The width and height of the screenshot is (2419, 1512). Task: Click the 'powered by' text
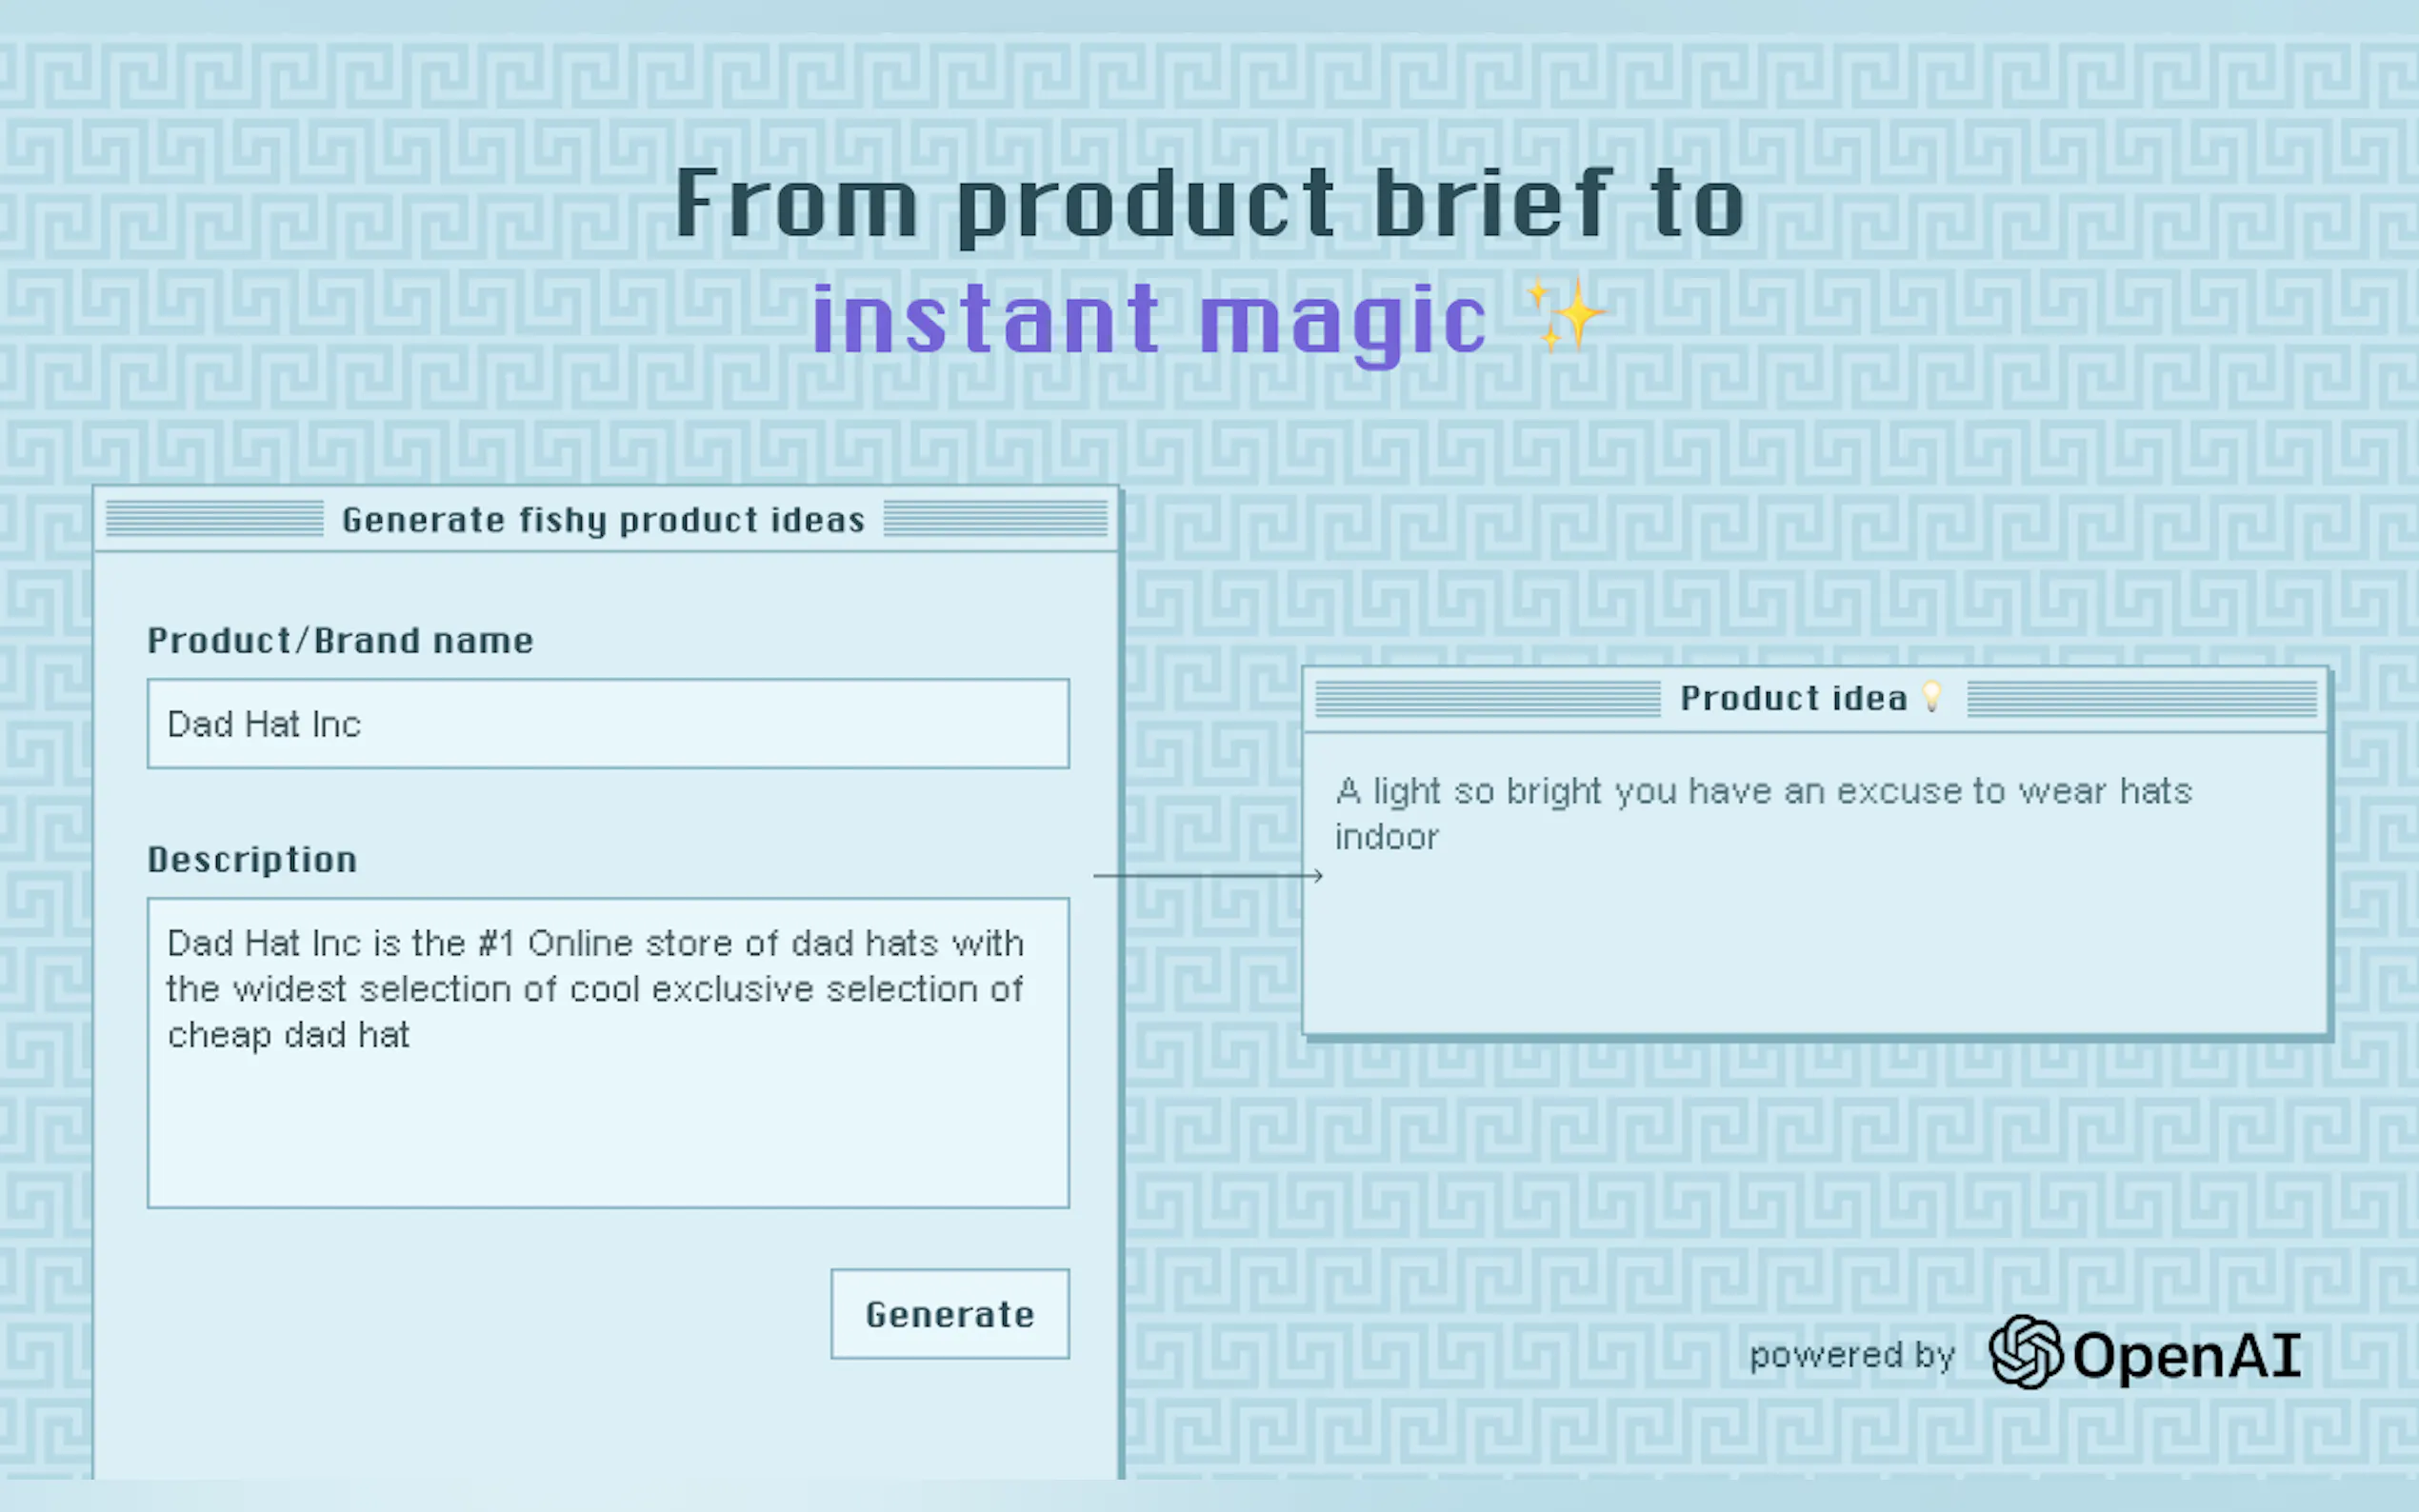1851,1356
